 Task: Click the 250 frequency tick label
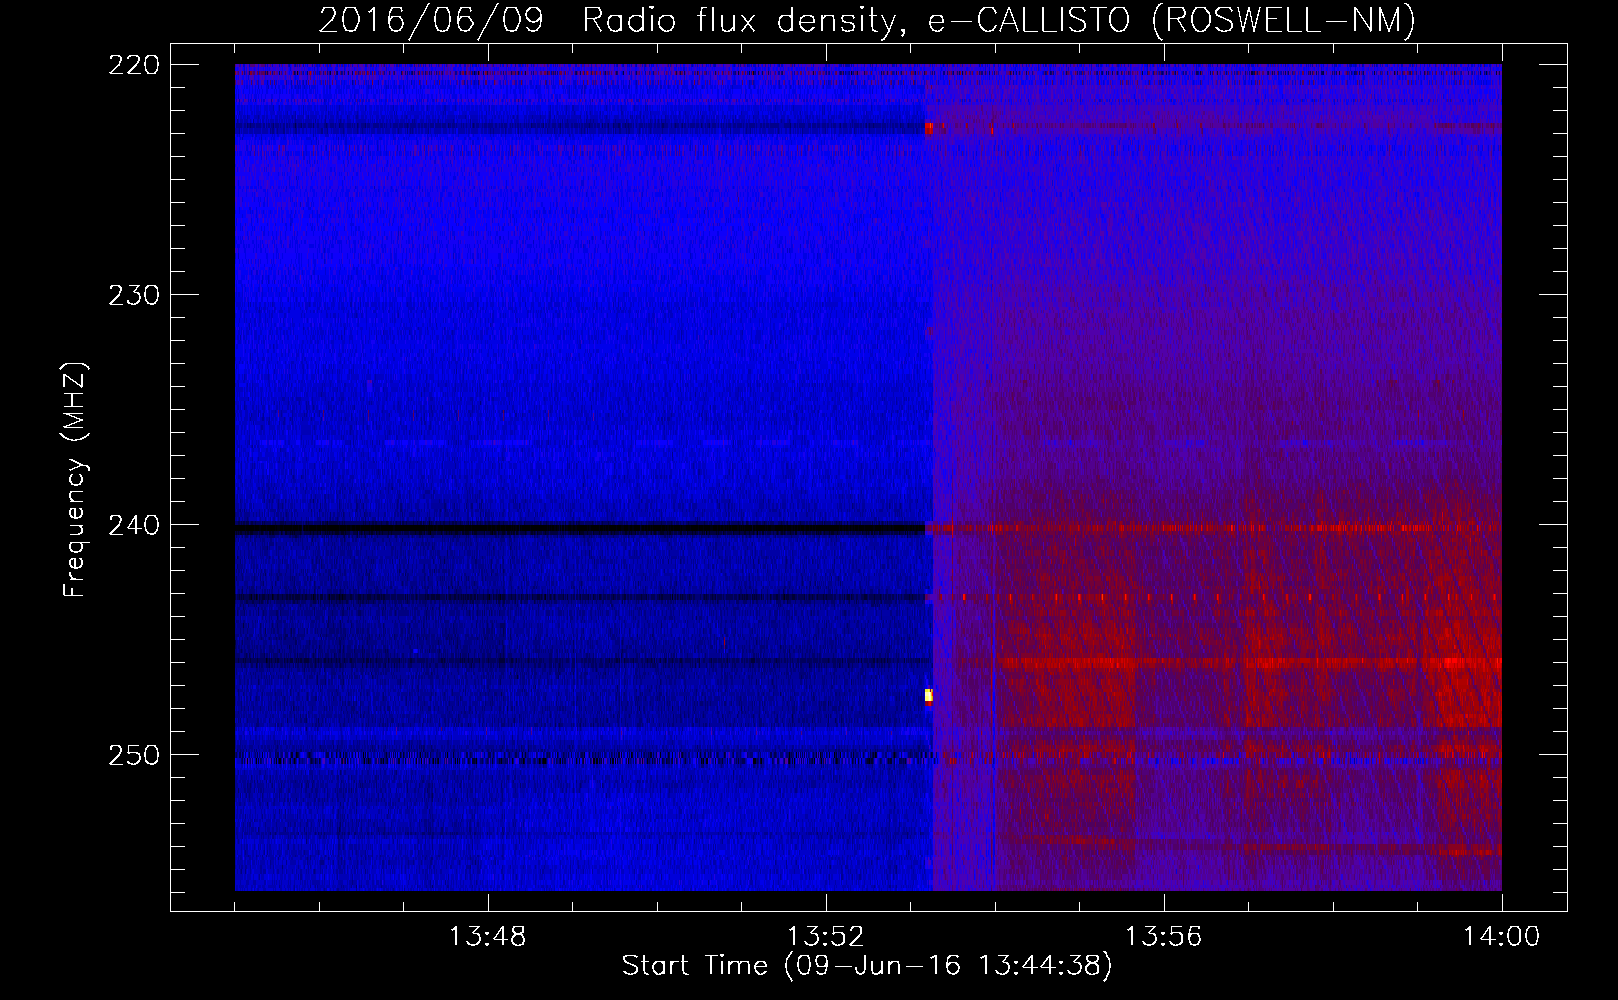pos(134,755)
